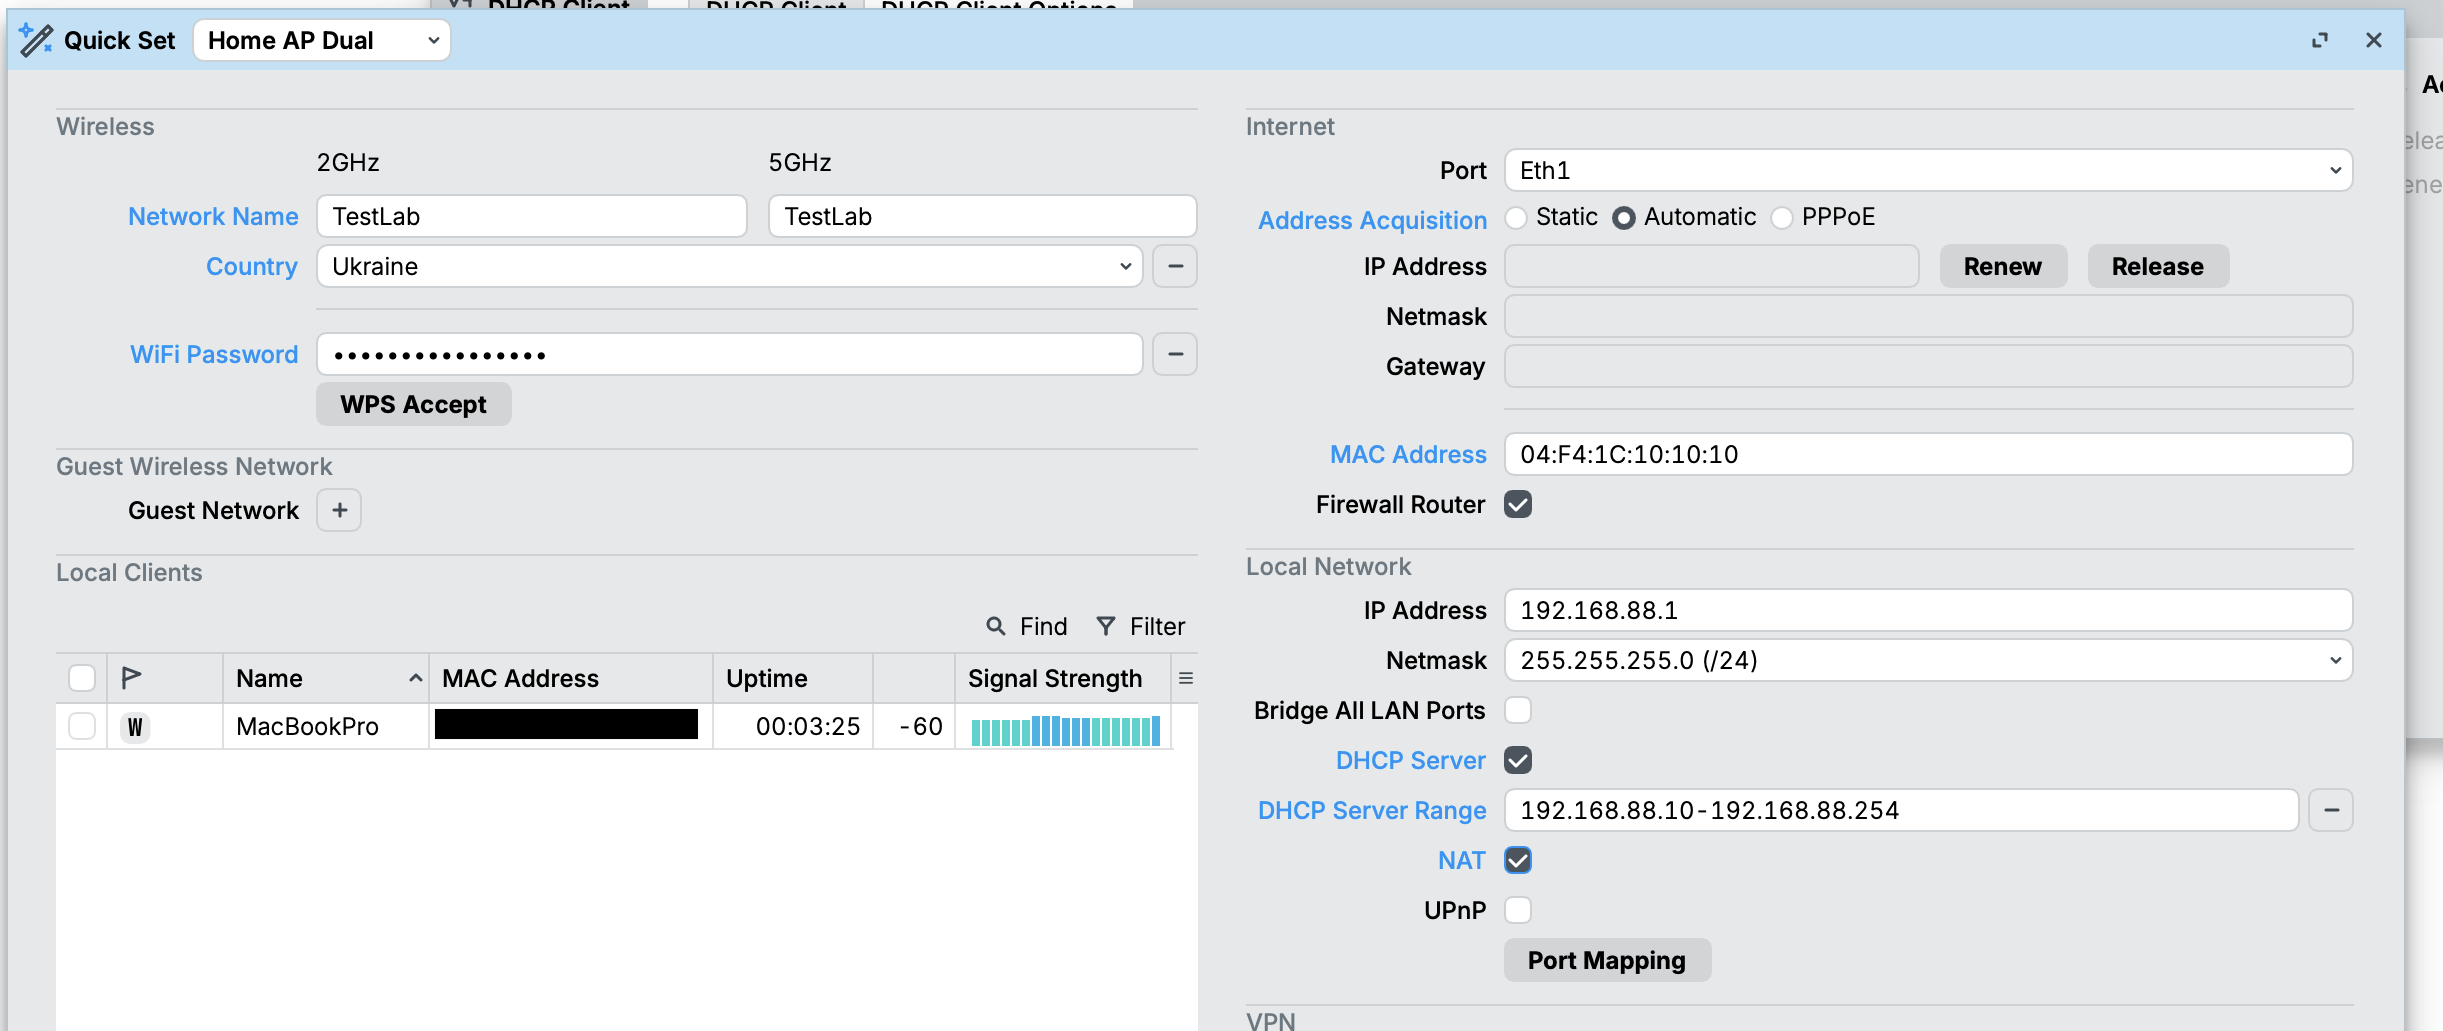Open the table columns menu icon
2443x1031 pixels.
(1186, 678)
